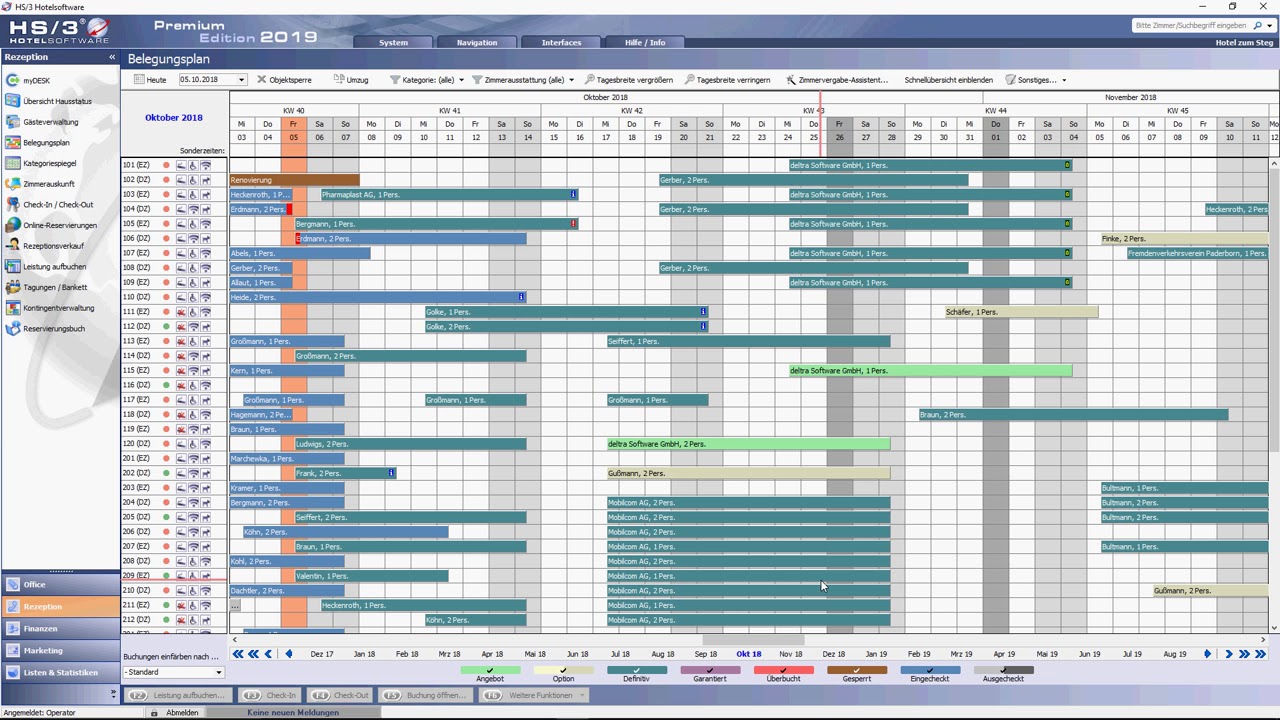Screen dimensions: 1280x720
Task: Open the Kategoriespiegel icon
Action: pos(12,163)
